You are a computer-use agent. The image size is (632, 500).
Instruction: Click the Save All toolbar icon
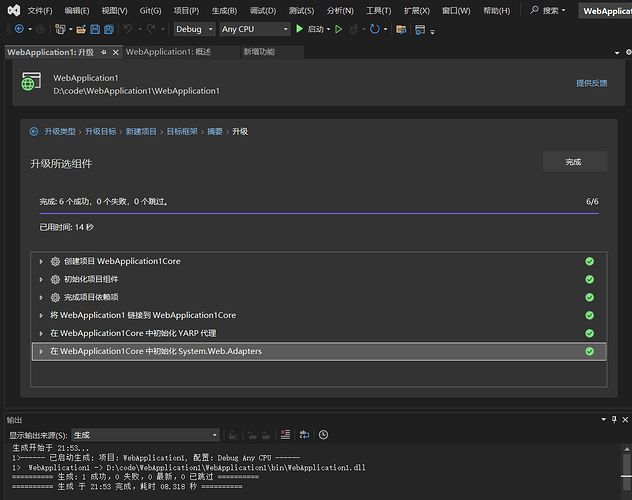(x=108, y=29)
